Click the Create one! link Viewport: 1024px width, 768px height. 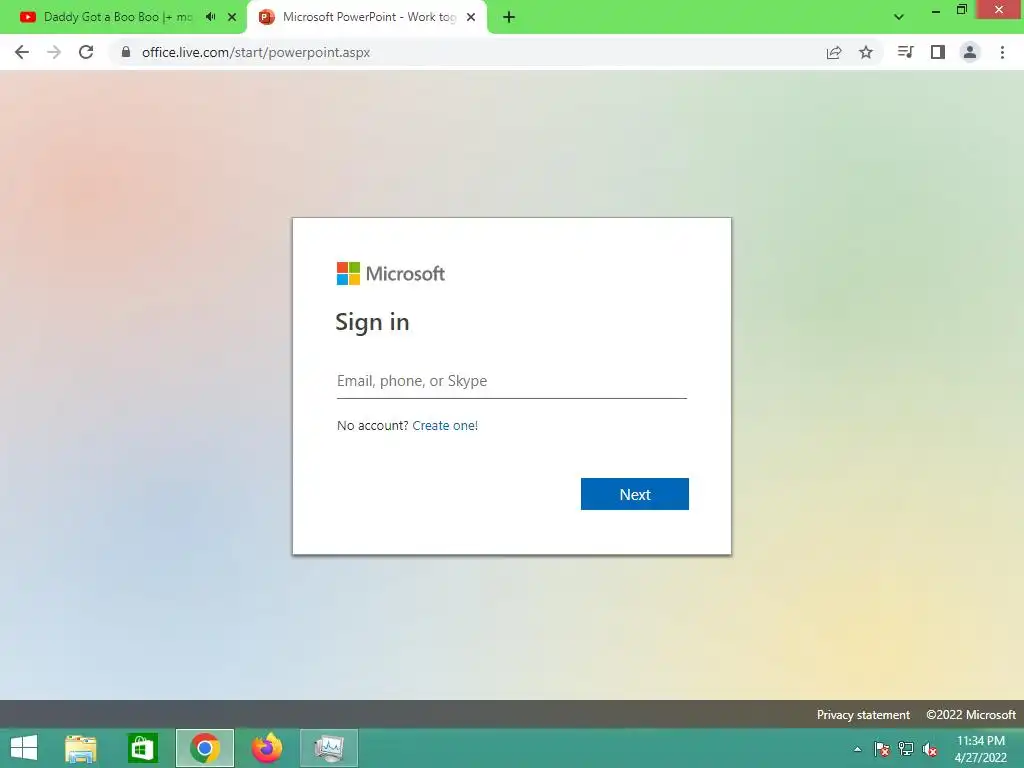pyautogui.click(x=445, y=426)
